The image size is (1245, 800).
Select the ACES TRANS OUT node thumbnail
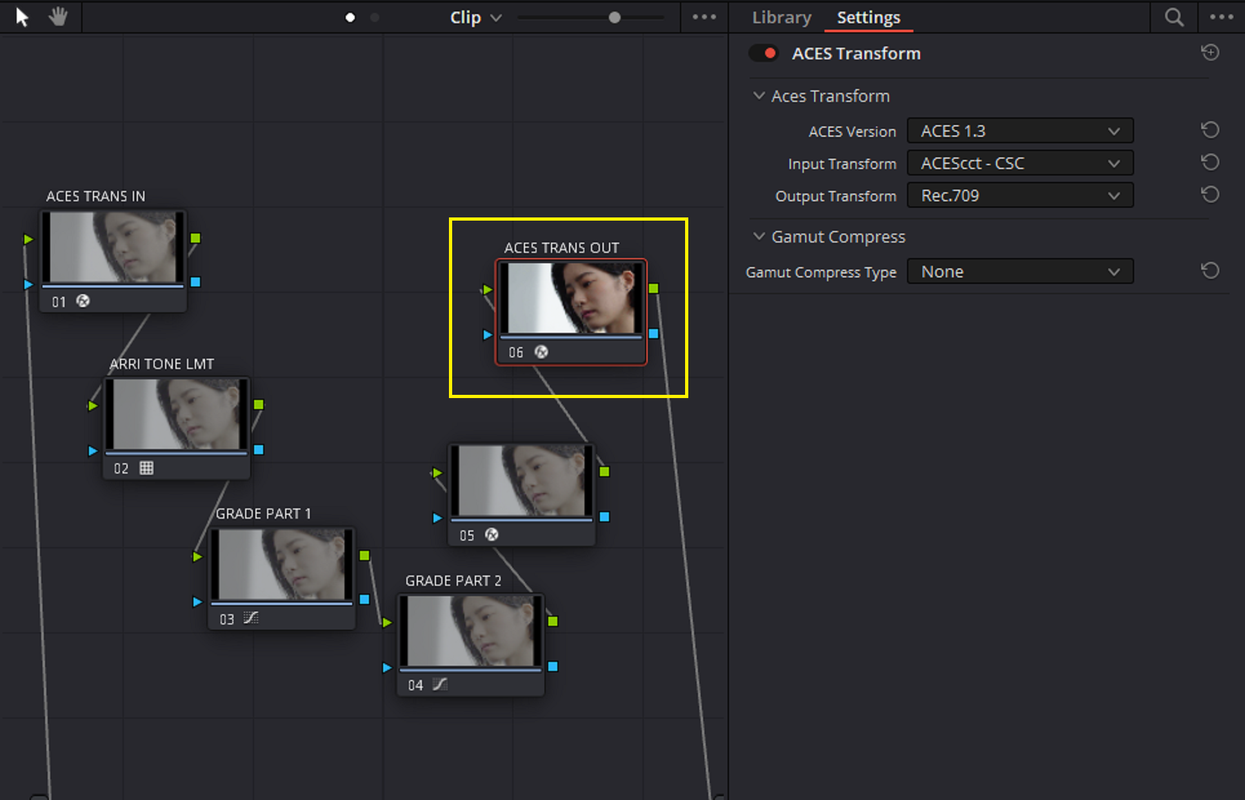571,298
